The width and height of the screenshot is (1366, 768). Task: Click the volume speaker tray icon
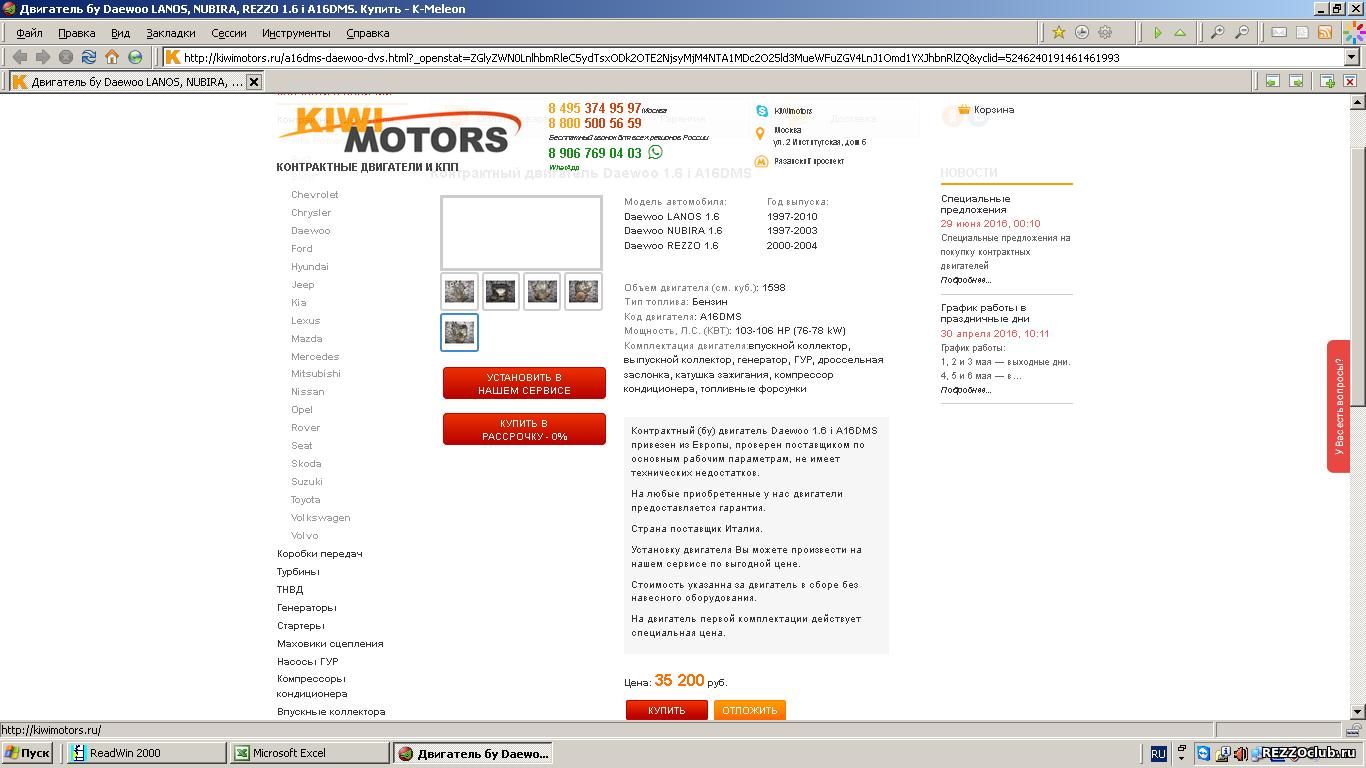[1241, 753]
